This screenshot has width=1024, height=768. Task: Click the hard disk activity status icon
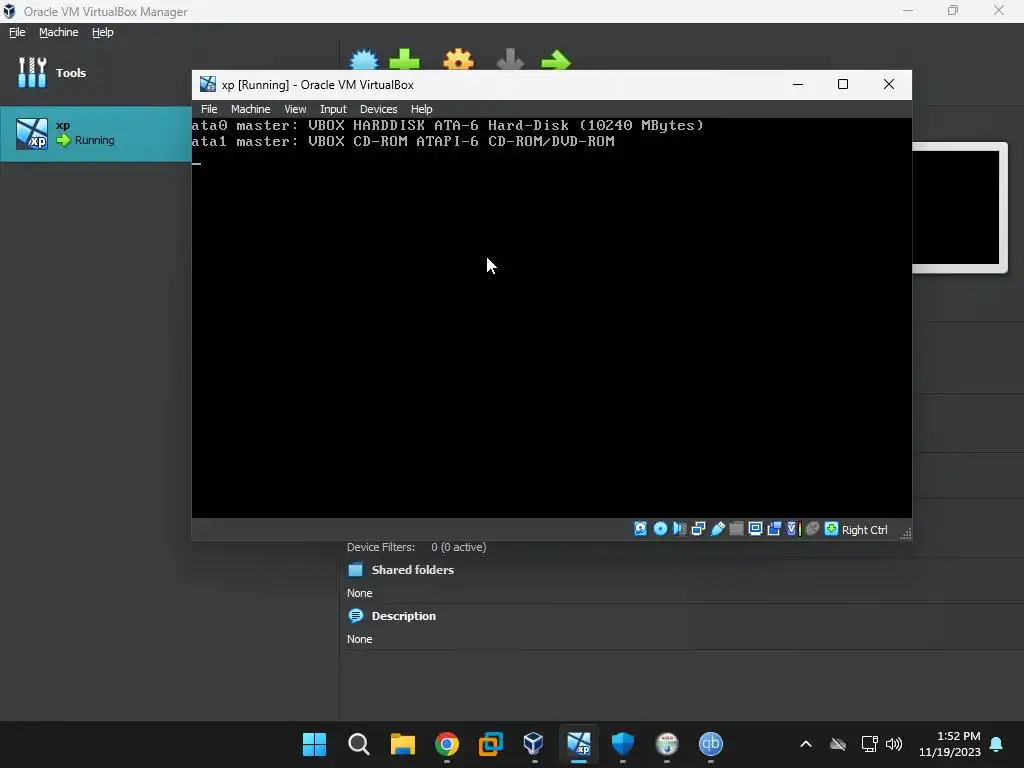[x=641, y=529]
